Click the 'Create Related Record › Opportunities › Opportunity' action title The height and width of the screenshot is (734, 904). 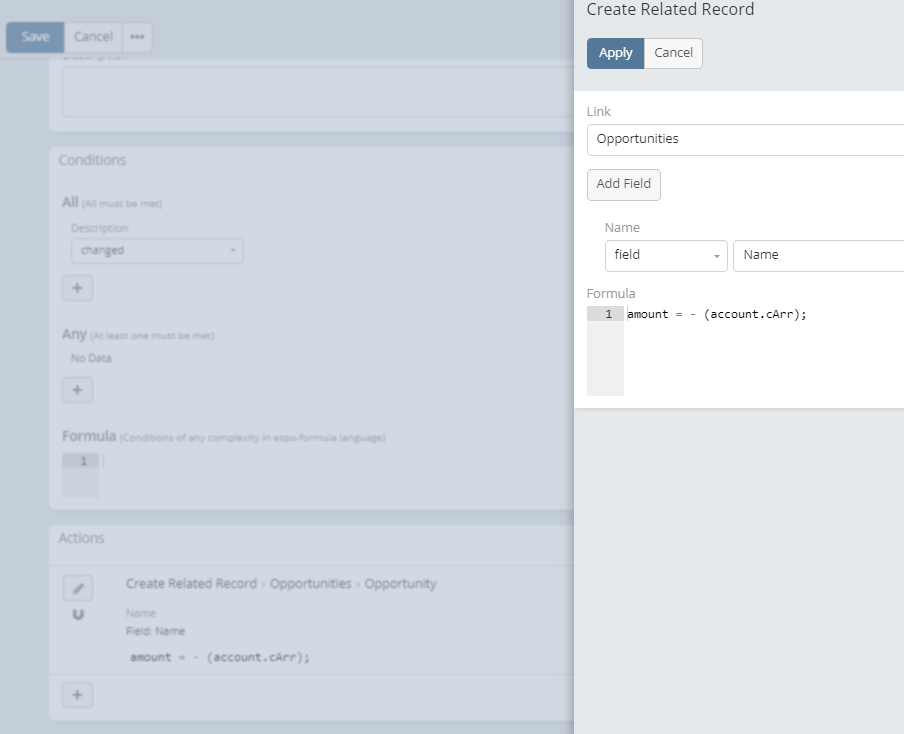click(281, 583)
